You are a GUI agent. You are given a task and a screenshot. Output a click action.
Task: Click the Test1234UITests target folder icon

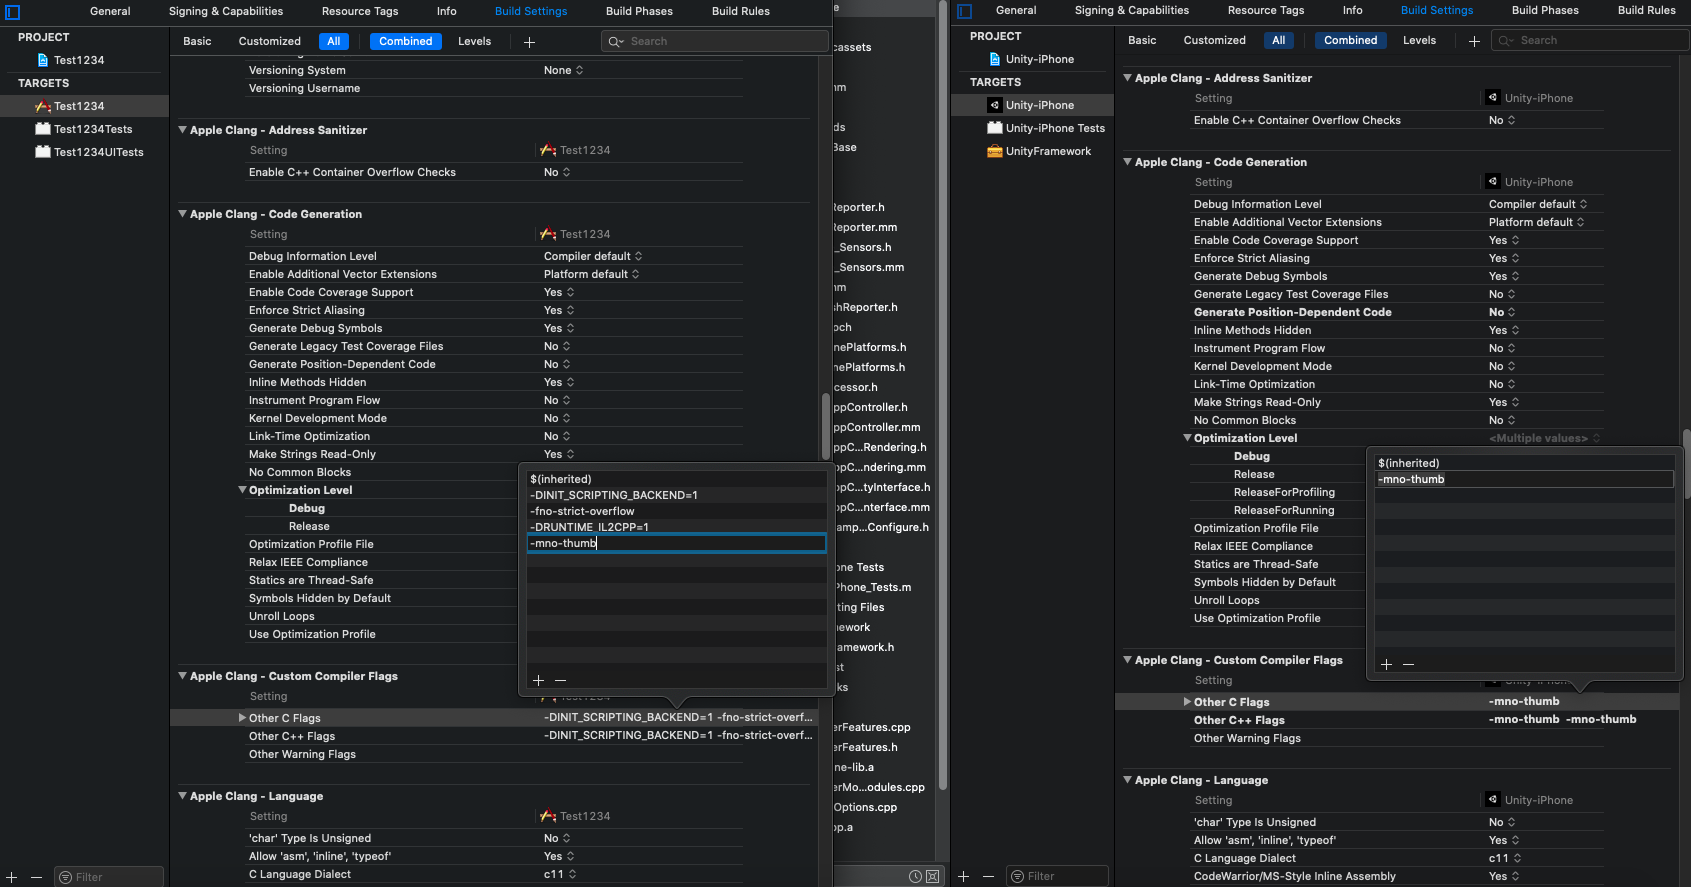(x=43, y=152)
